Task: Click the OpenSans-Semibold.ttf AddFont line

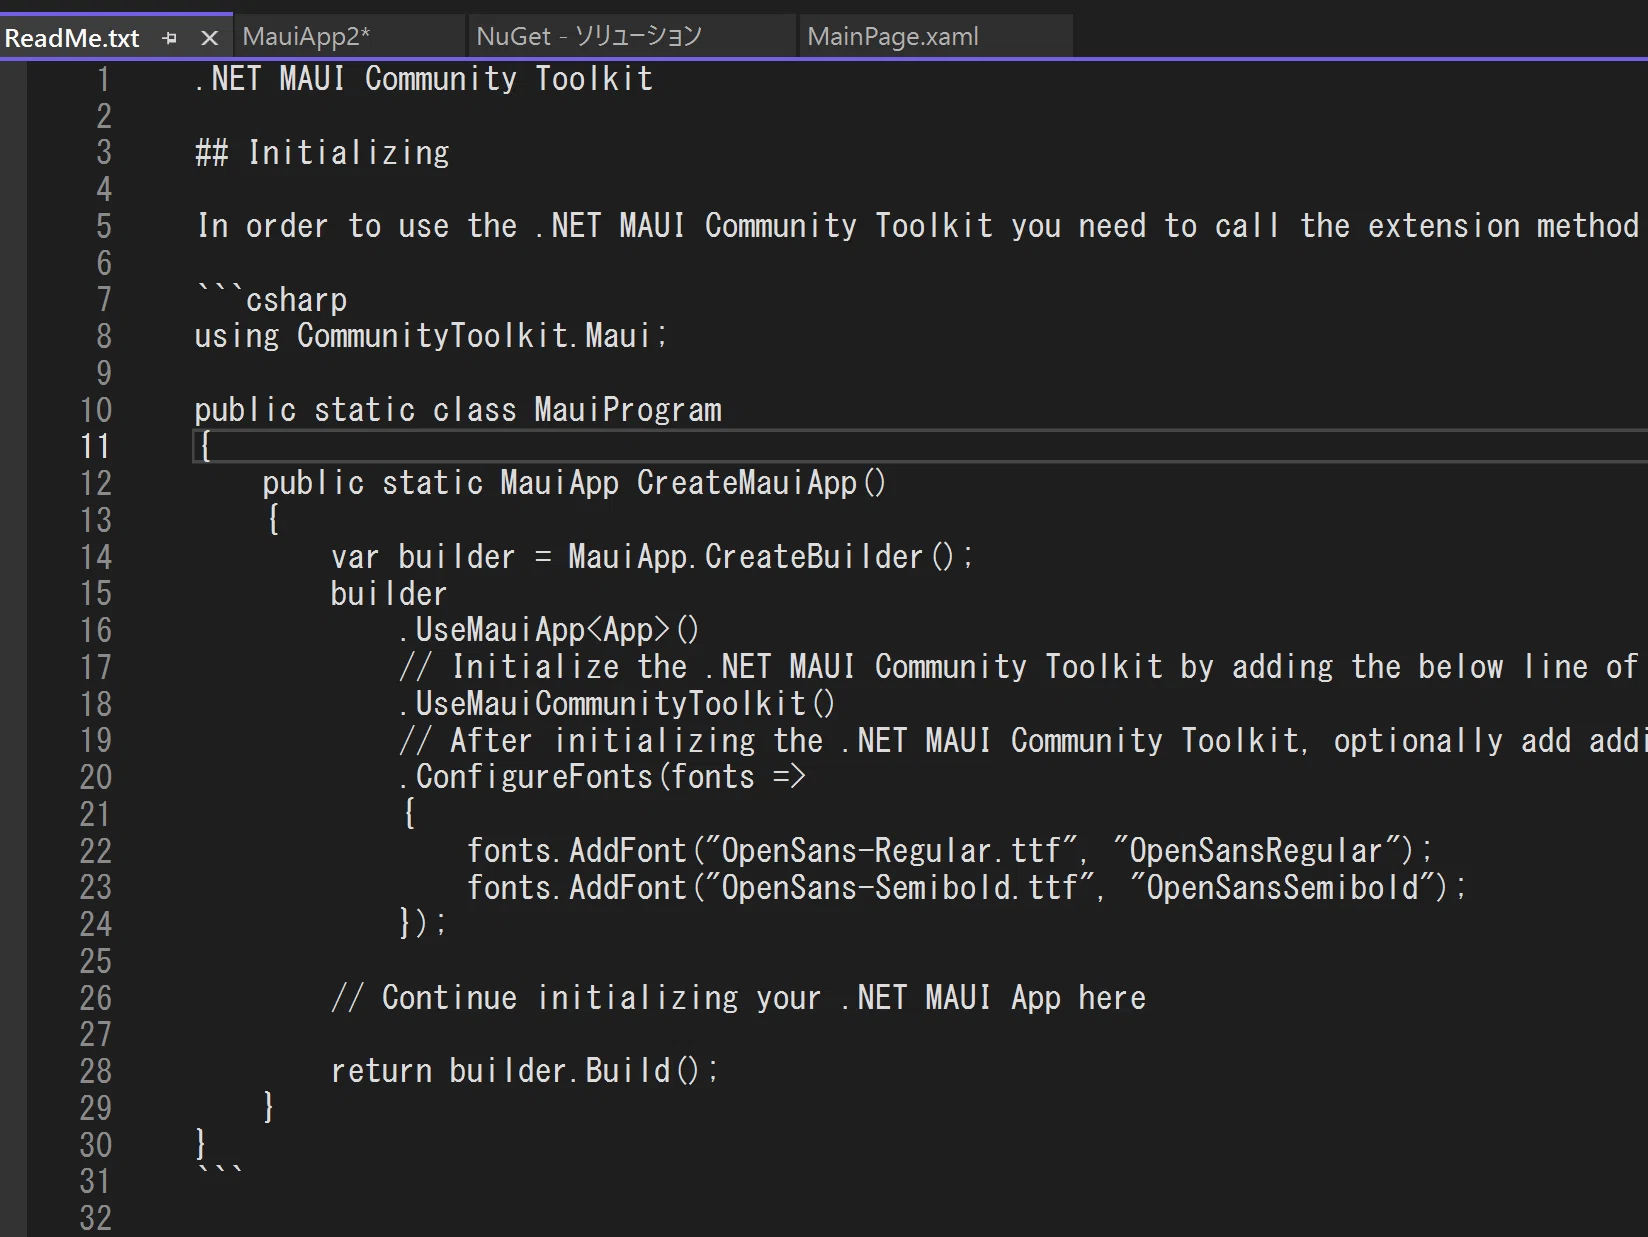Action: (967, 888)
